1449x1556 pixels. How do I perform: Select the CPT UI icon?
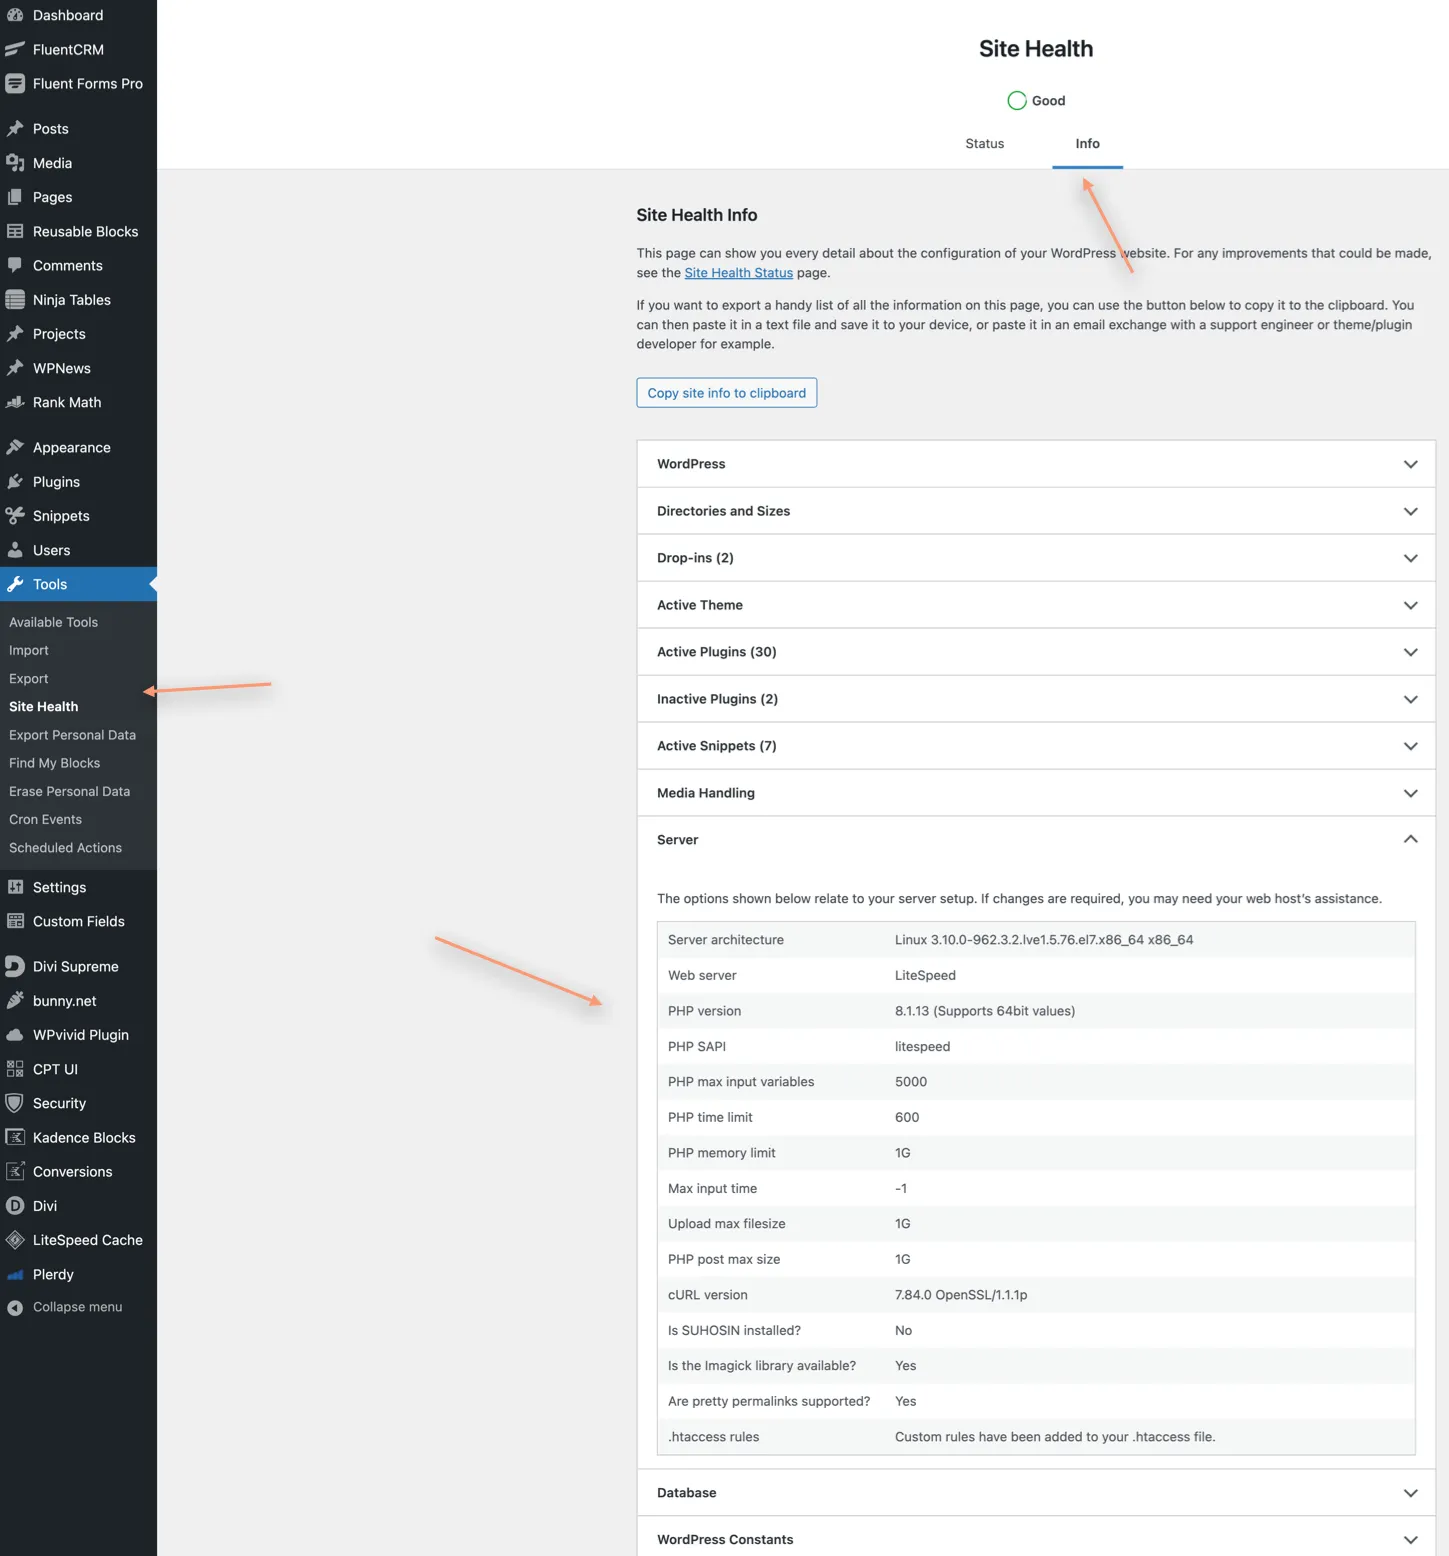(15, 1068)
